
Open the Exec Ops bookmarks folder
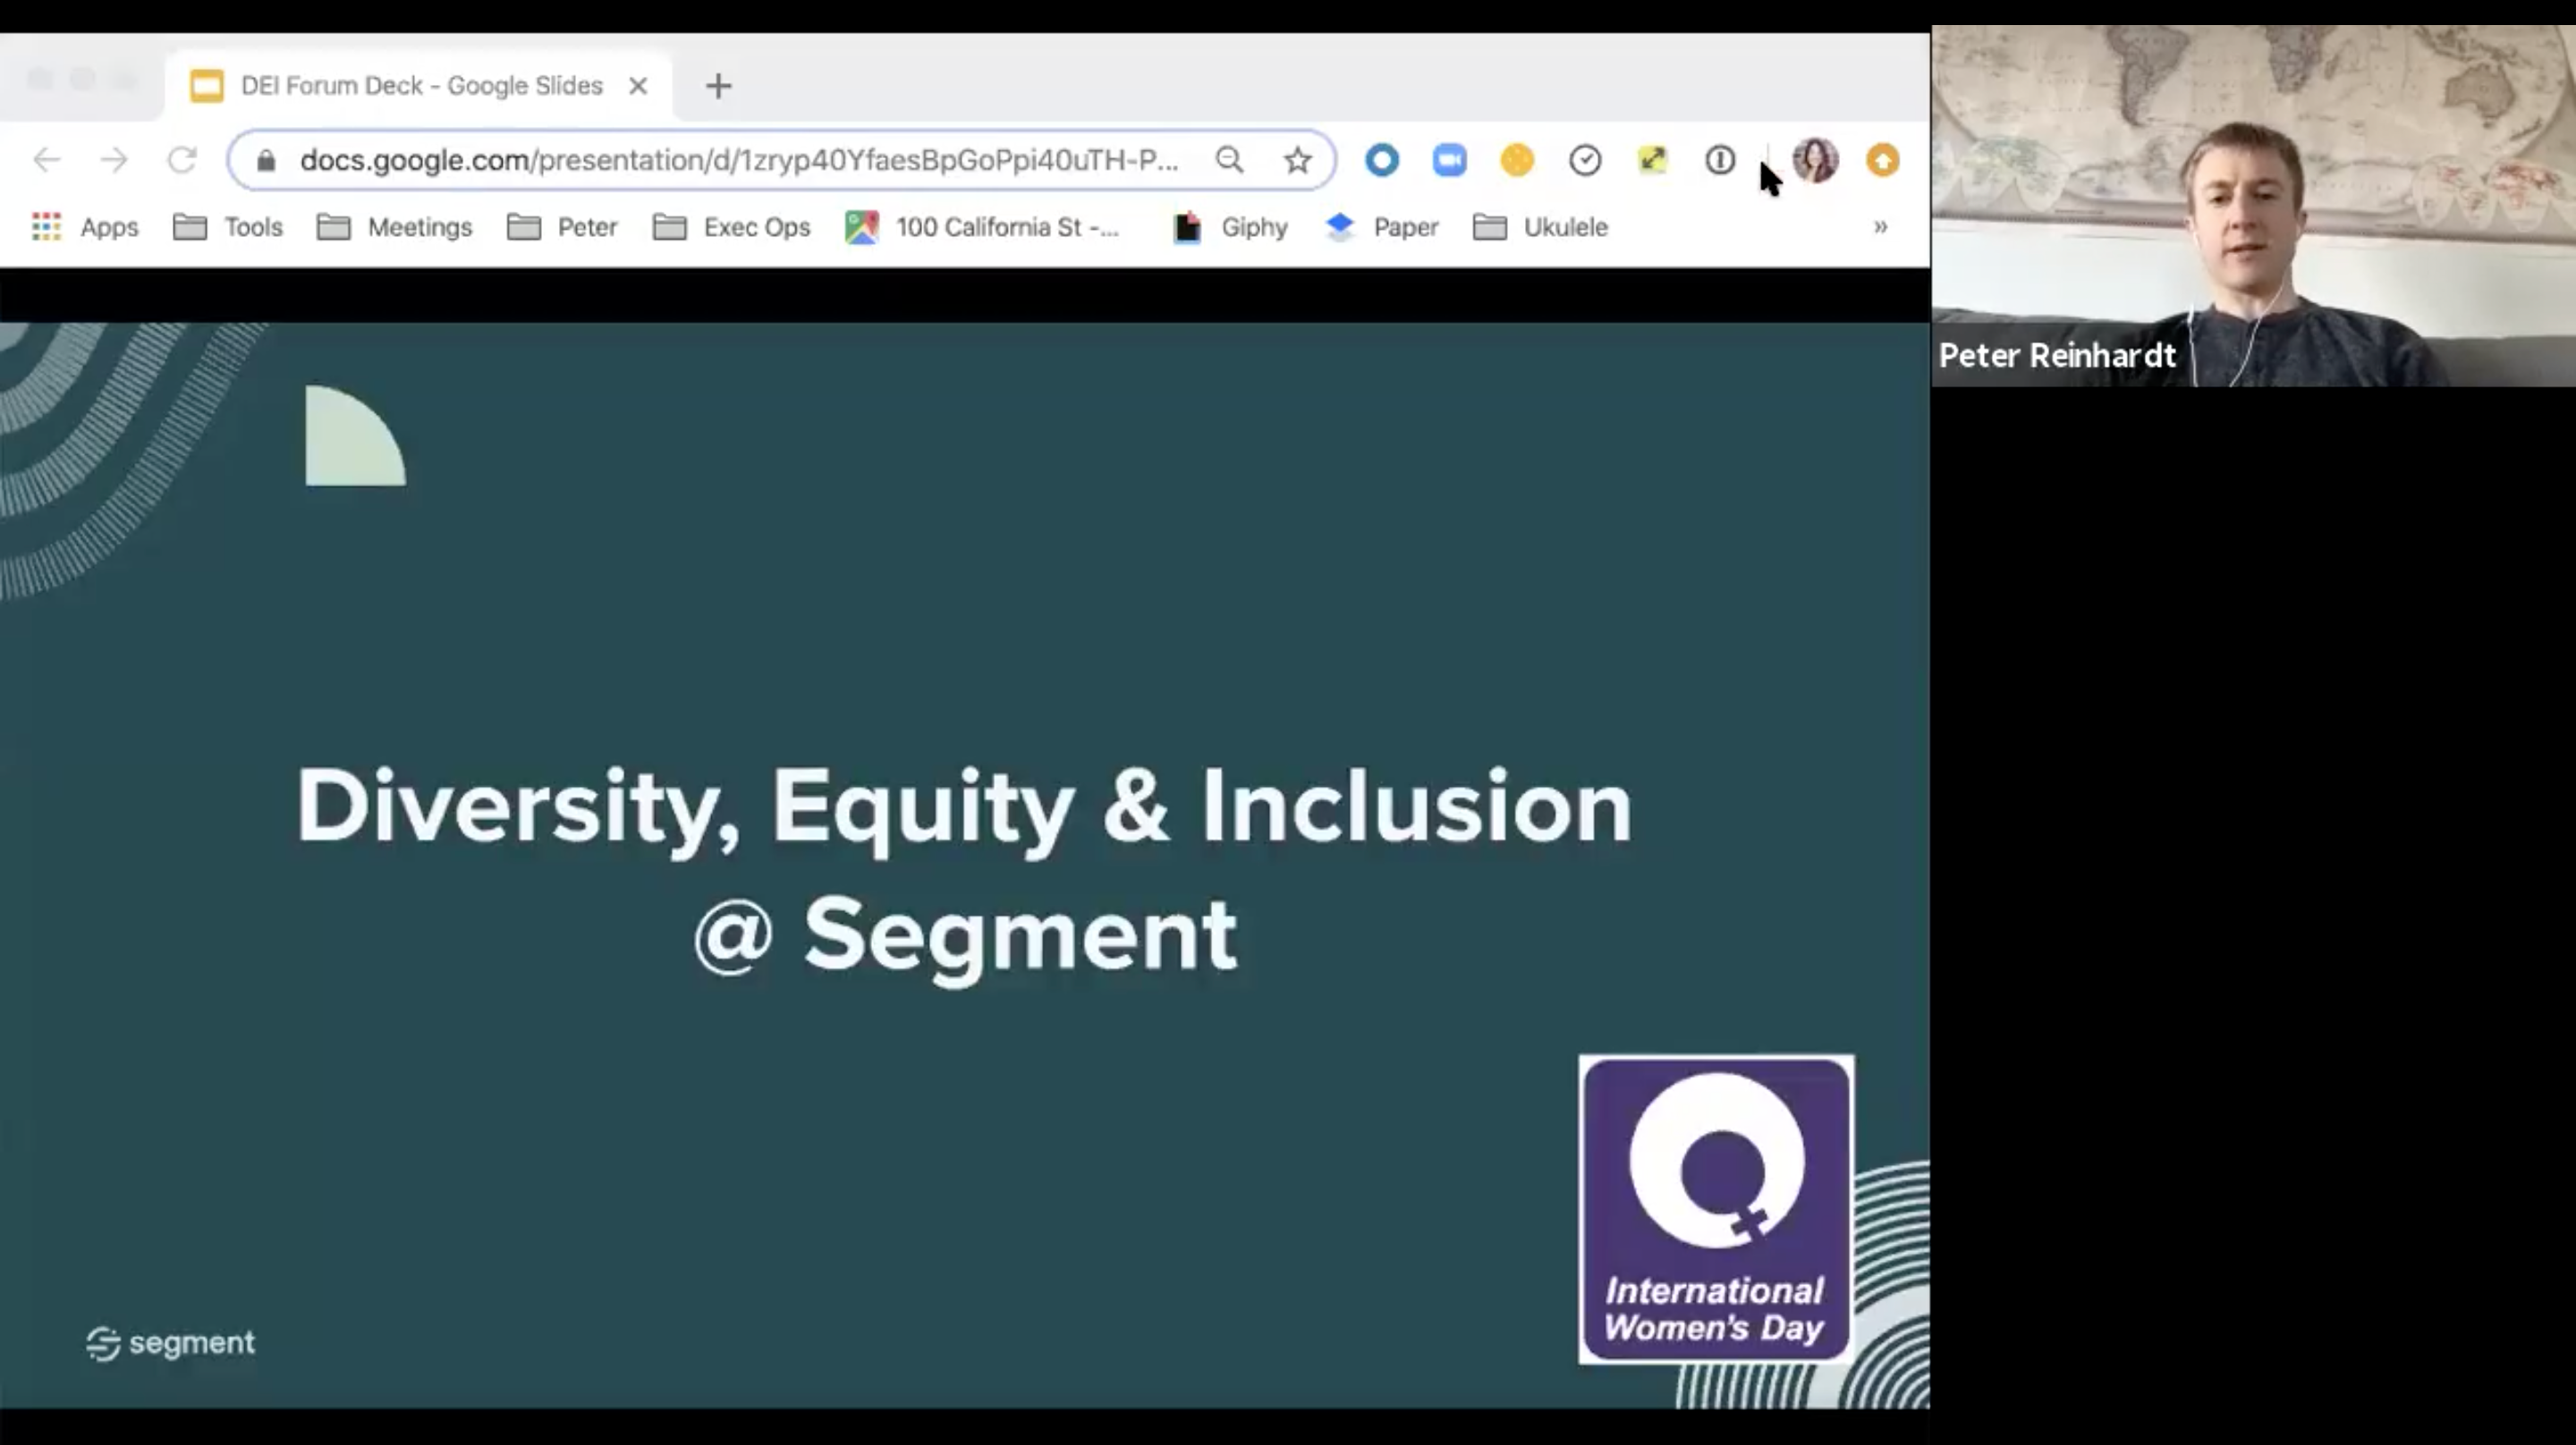point(732,227)
